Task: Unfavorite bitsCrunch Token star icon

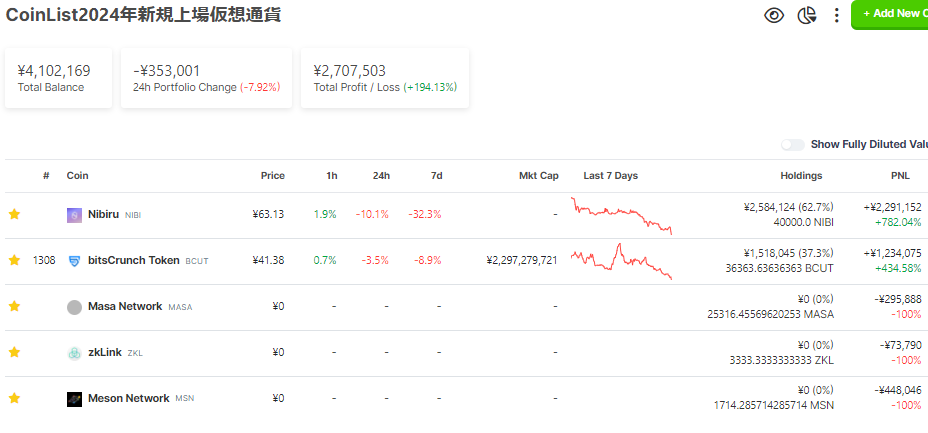Action: click(x=14, y=260)
